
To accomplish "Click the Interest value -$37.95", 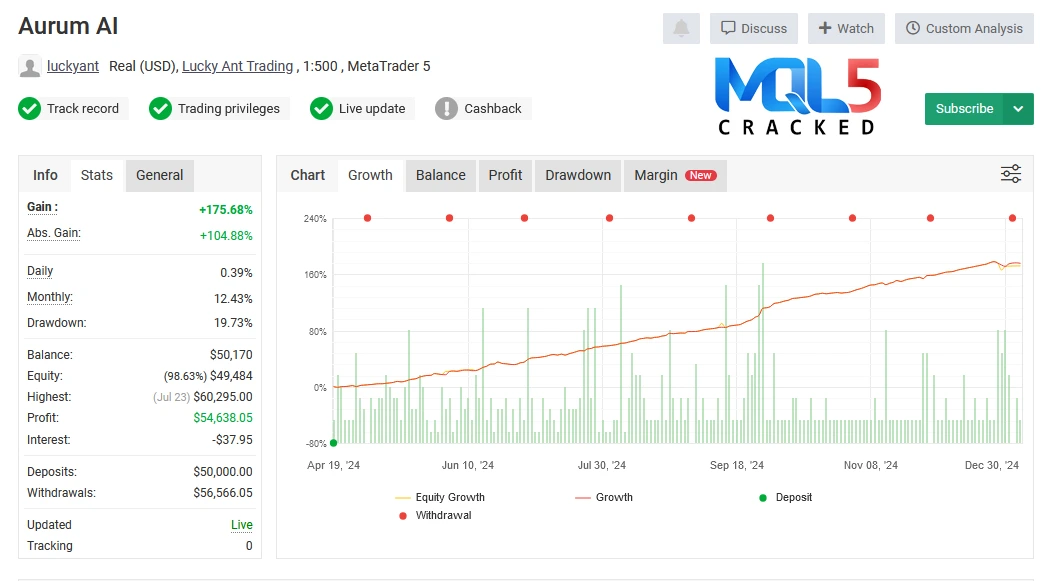I will click(x=232, y=440).
